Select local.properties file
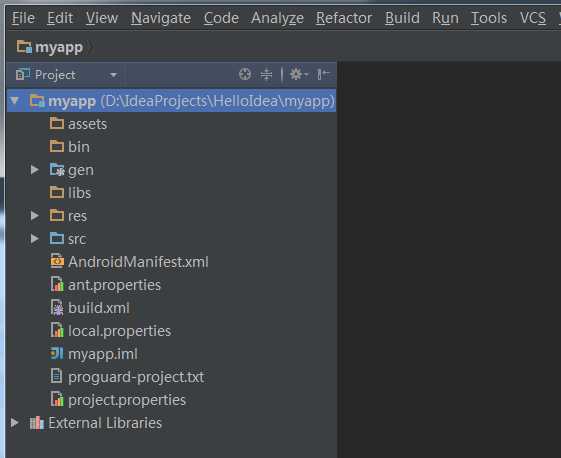The width and height of the screenshot is (561, 458). click(119, 331)
